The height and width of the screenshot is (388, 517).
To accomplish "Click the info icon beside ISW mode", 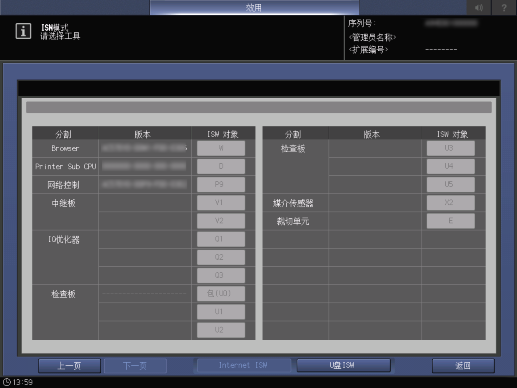I will (x=23, y=31).
